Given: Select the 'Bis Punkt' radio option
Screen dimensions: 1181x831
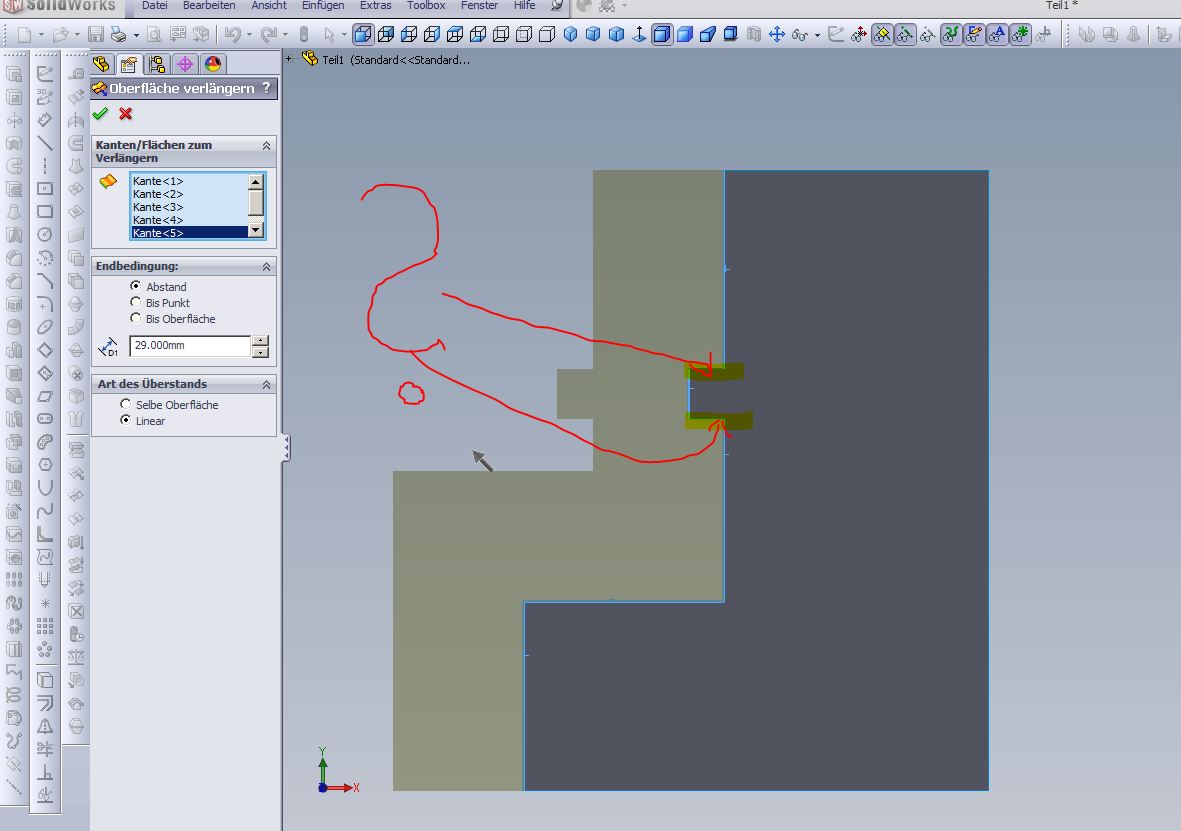Looking at the screenshot, I should (x=136, y=302).
